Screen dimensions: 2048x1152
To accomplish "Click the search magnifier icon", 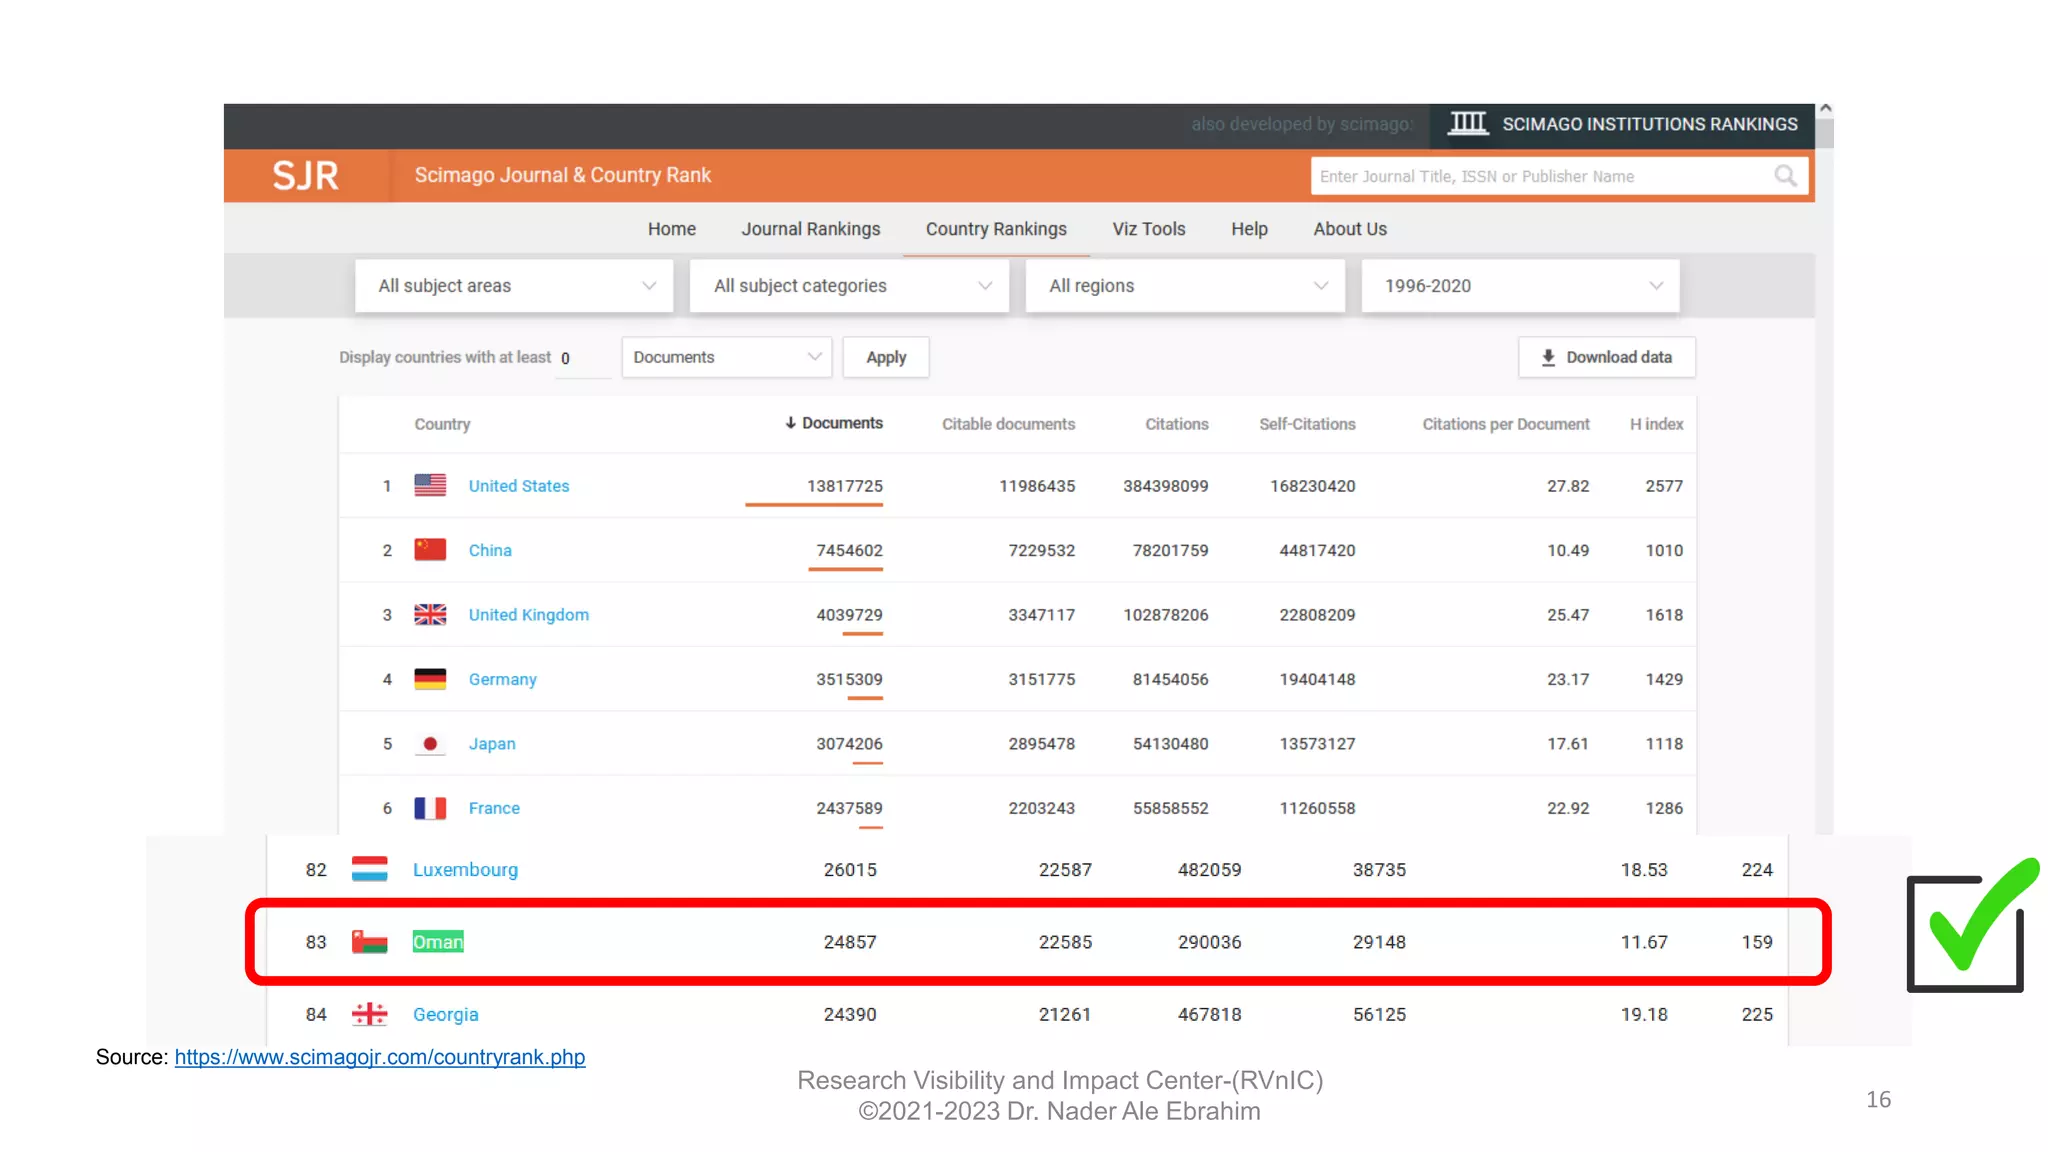I will point(1785,176).
